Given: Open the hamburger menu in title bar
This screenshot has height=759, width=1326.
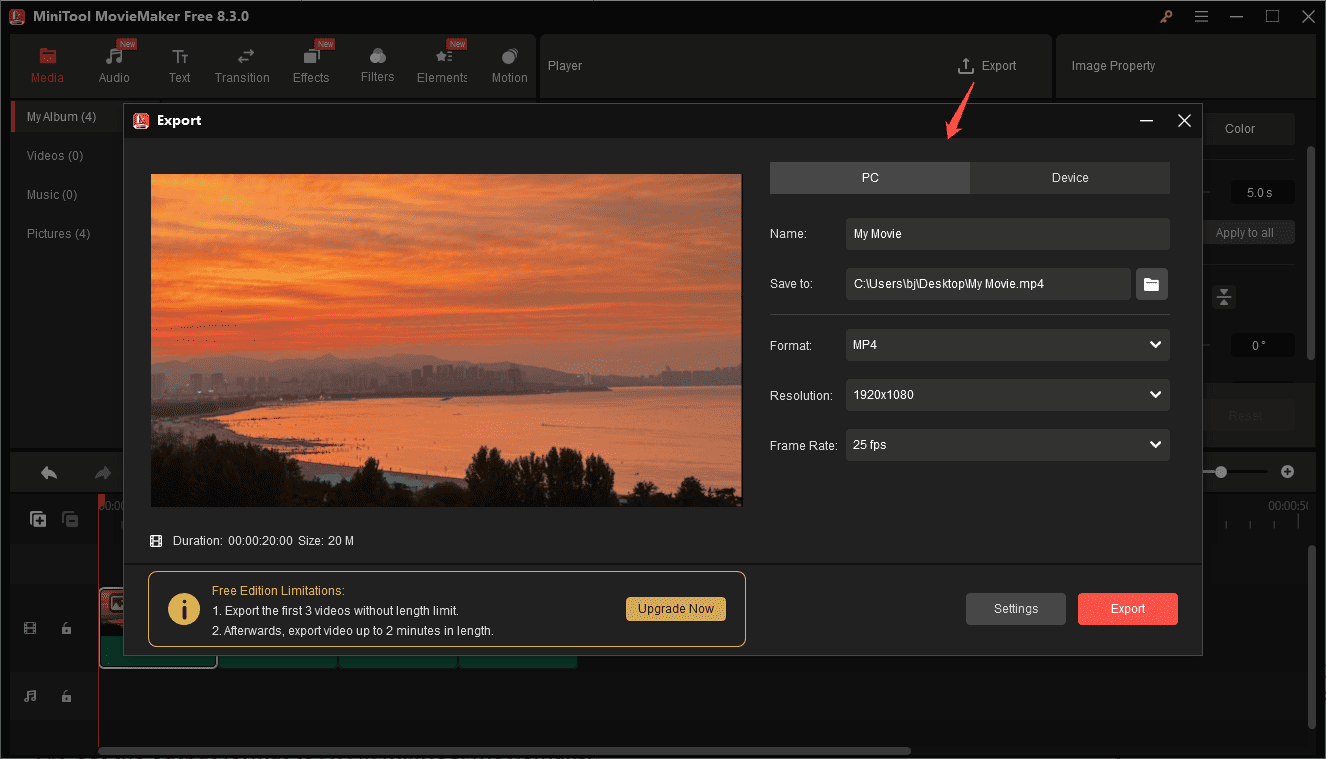Looking at the screenshot, I should 1201,16.
